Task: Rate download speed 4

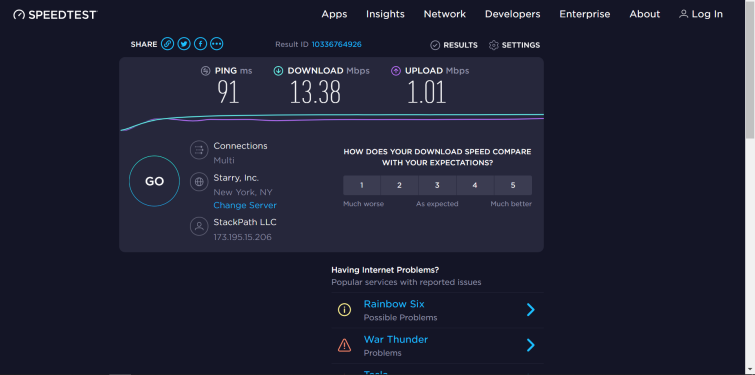Action: click(475, 185)
